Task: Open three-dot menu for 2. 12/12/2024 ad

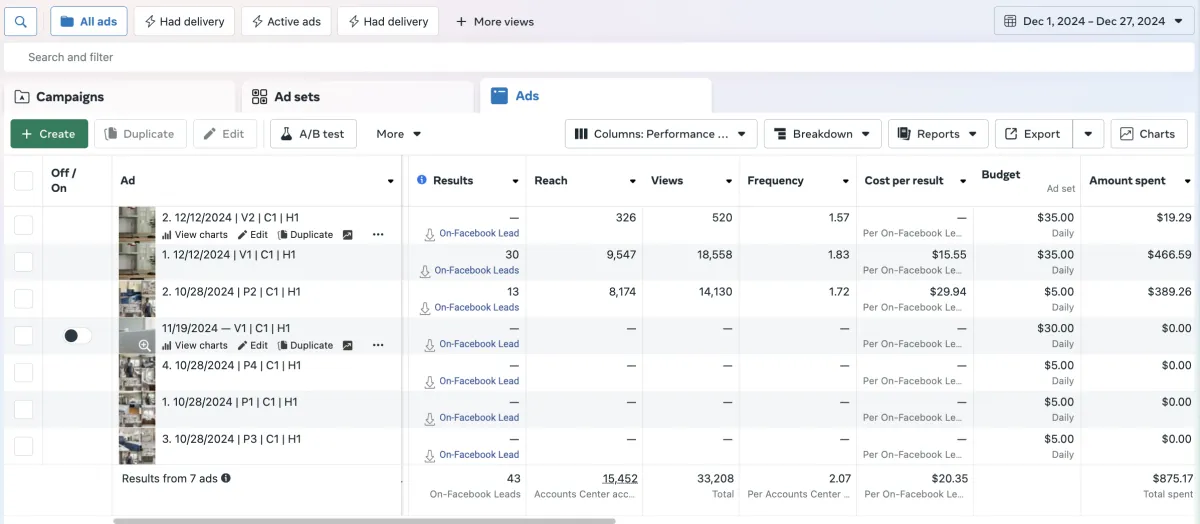Action: (378, 234)
